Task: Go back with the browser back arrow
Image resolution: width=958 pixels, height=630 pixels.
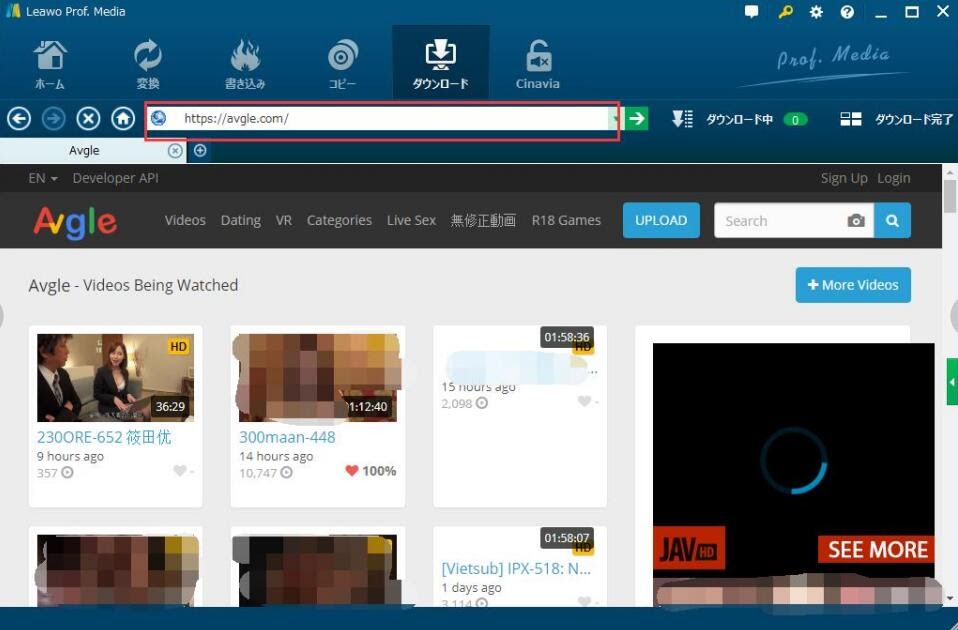Action: click(19, 119)
